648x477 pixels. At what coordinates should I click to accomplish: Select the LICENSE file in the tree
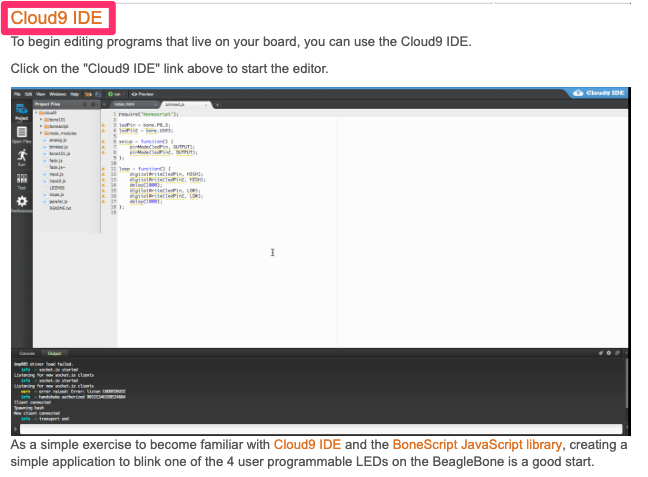point(57,188)
